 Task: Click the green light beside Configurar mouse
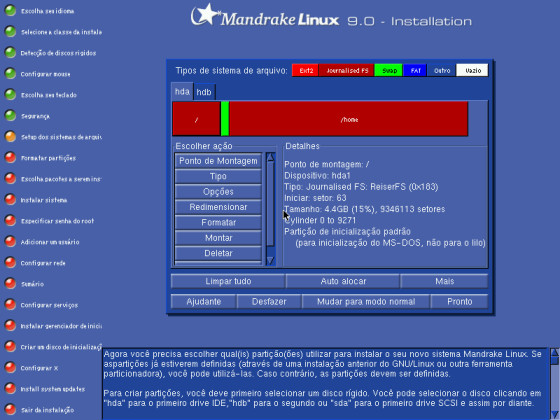(10, 74)
